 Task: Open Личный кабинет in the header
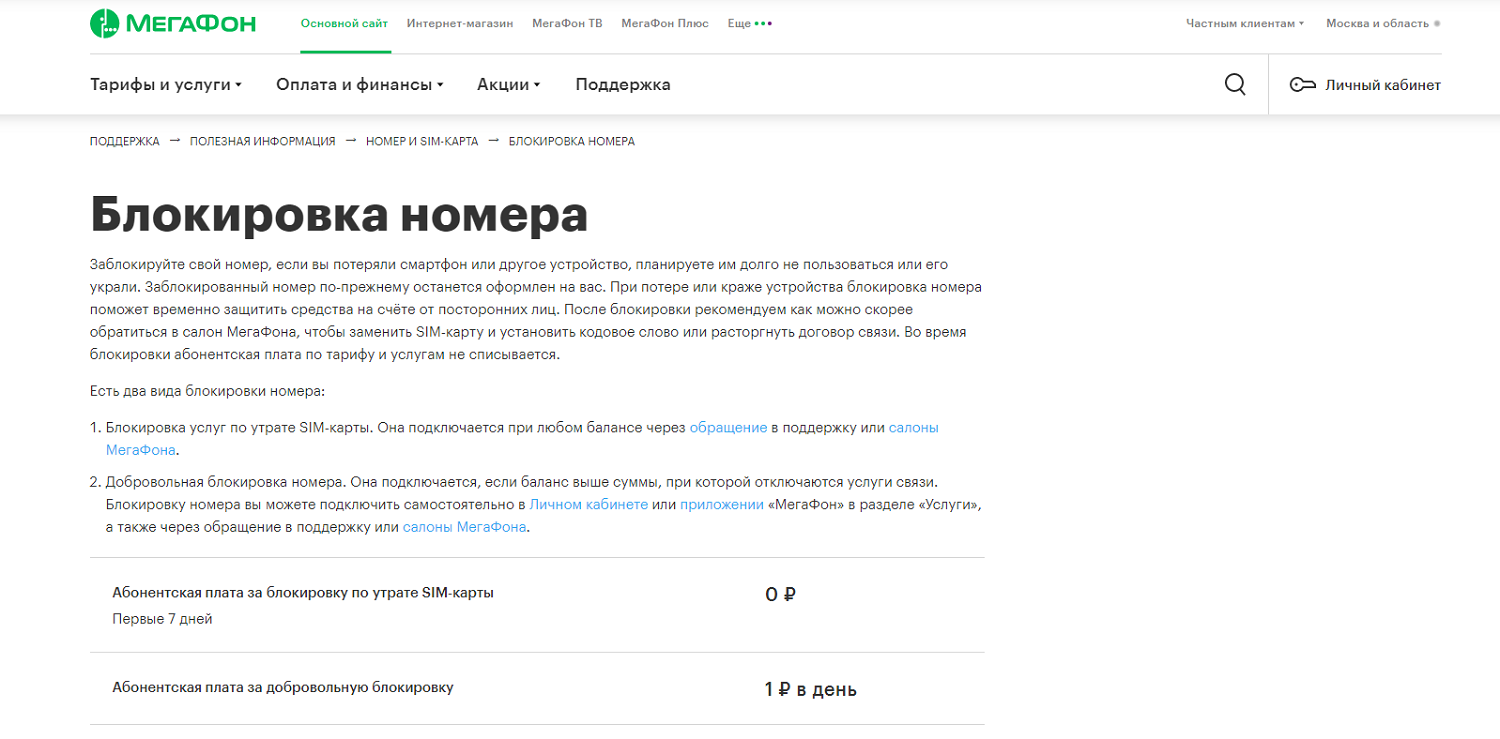click(x=1365, y=85)
